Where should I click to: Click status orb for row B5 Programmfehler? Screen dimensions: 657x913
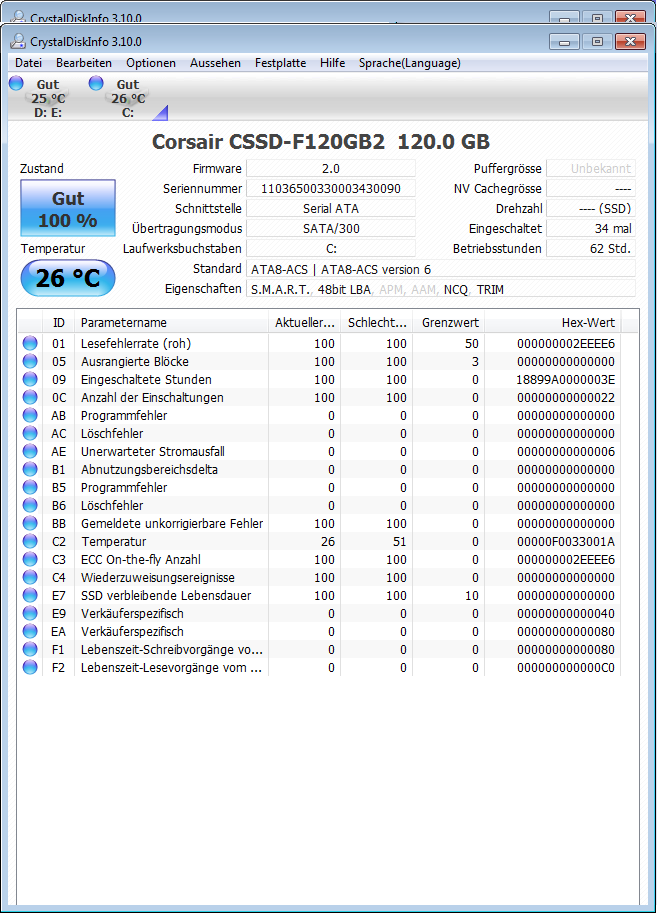click(x=30, y=487)
